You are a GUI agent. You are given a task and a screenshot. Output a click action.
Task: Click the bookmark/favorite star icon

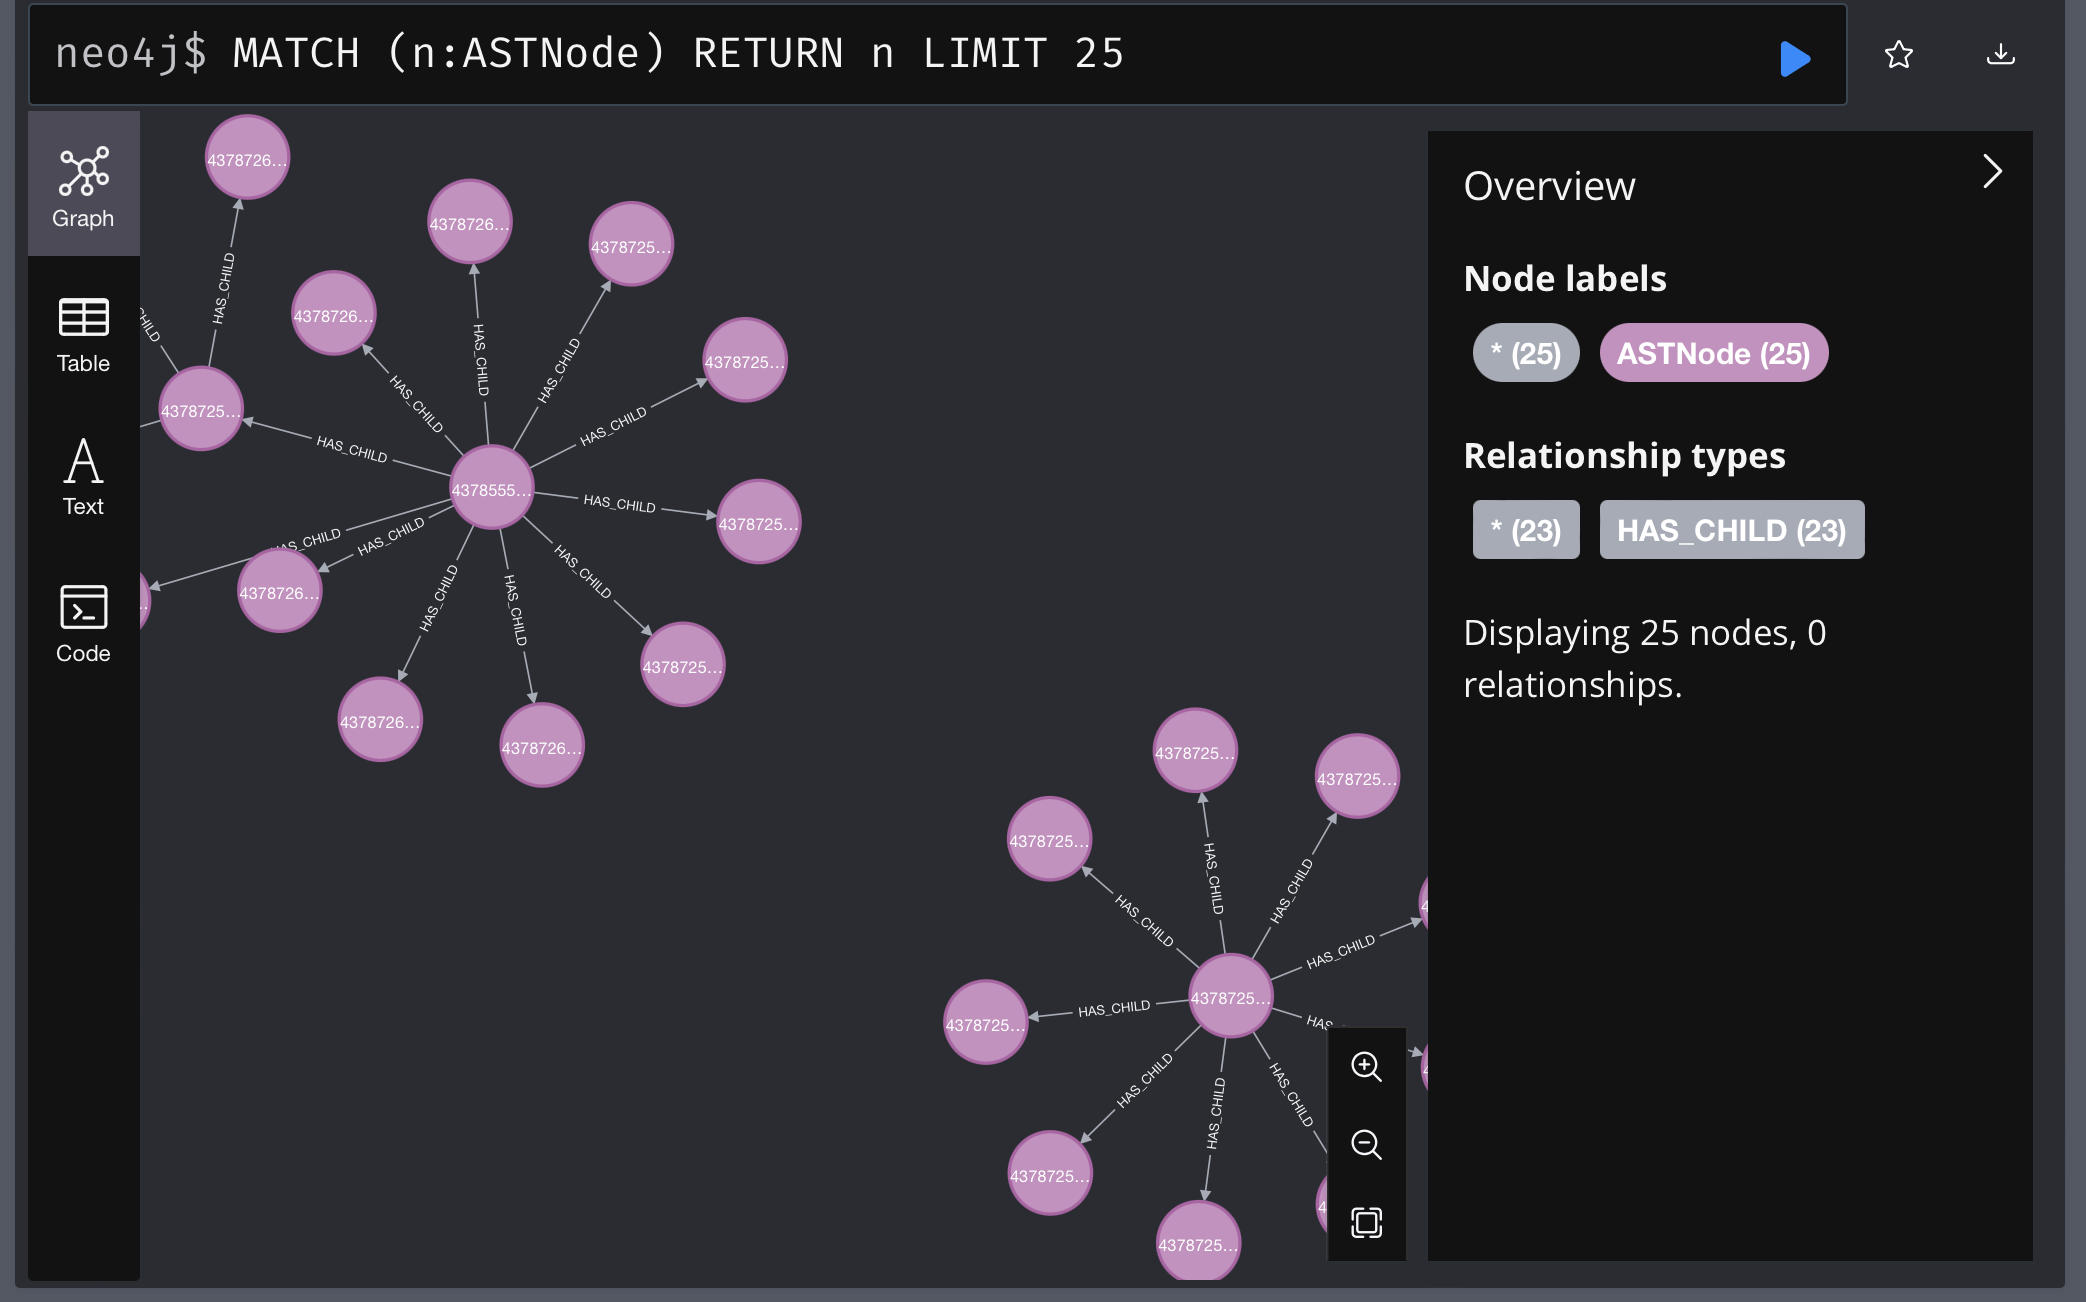(1899, 54)
